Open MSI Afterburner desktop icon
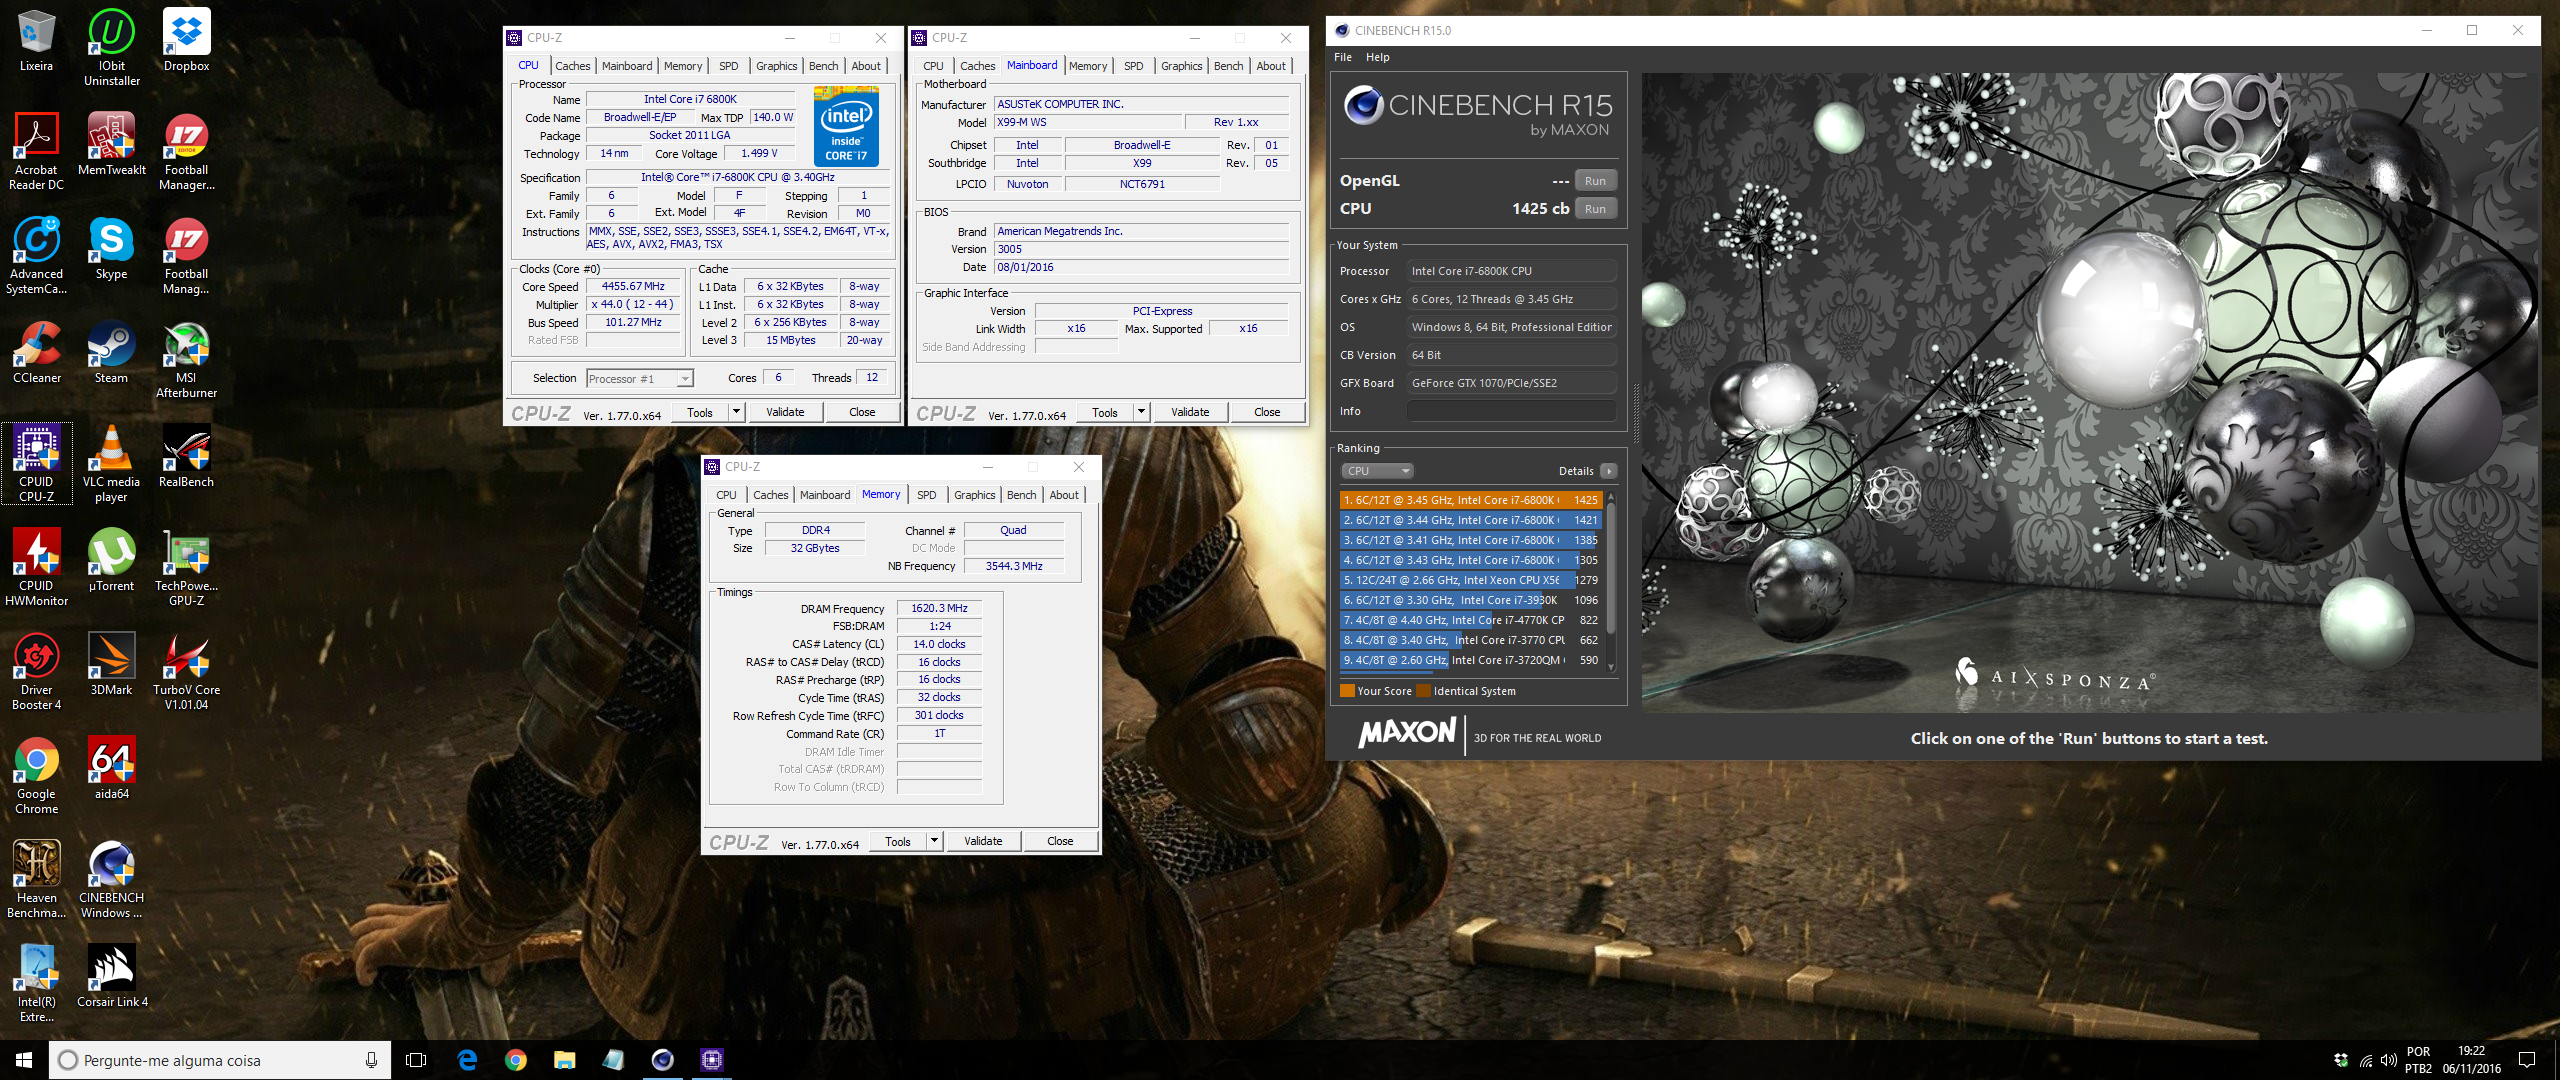The height and width of the screenshot is (1080, 2560). tap(186, 360)
